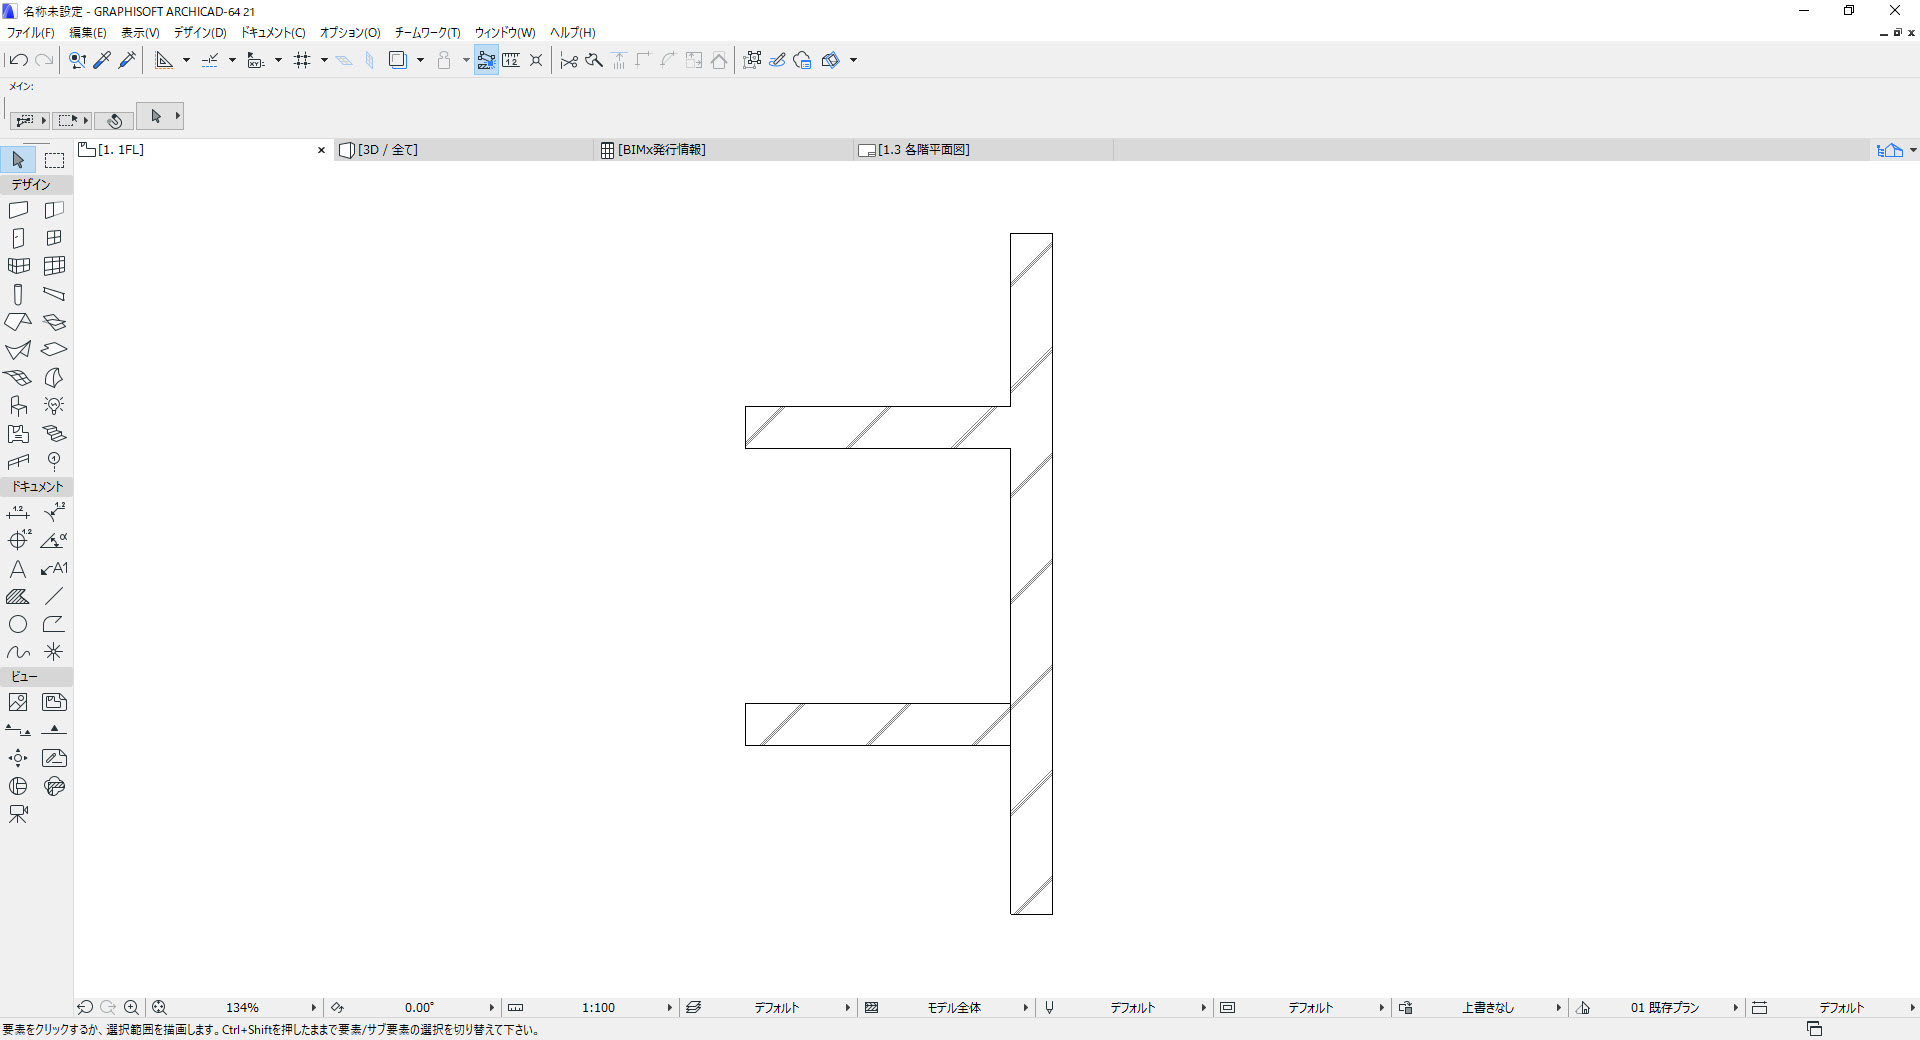Expand the 01 既存プラン renovation filter dropdown
Viewport: 1920px width, 1040px height.
(1735, 1008)
